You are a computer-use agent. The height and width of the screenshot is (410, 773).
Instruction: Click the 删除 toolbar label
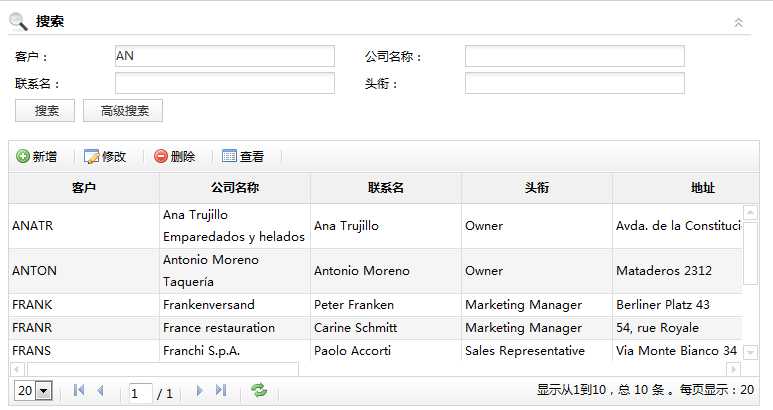click(183, 157)
